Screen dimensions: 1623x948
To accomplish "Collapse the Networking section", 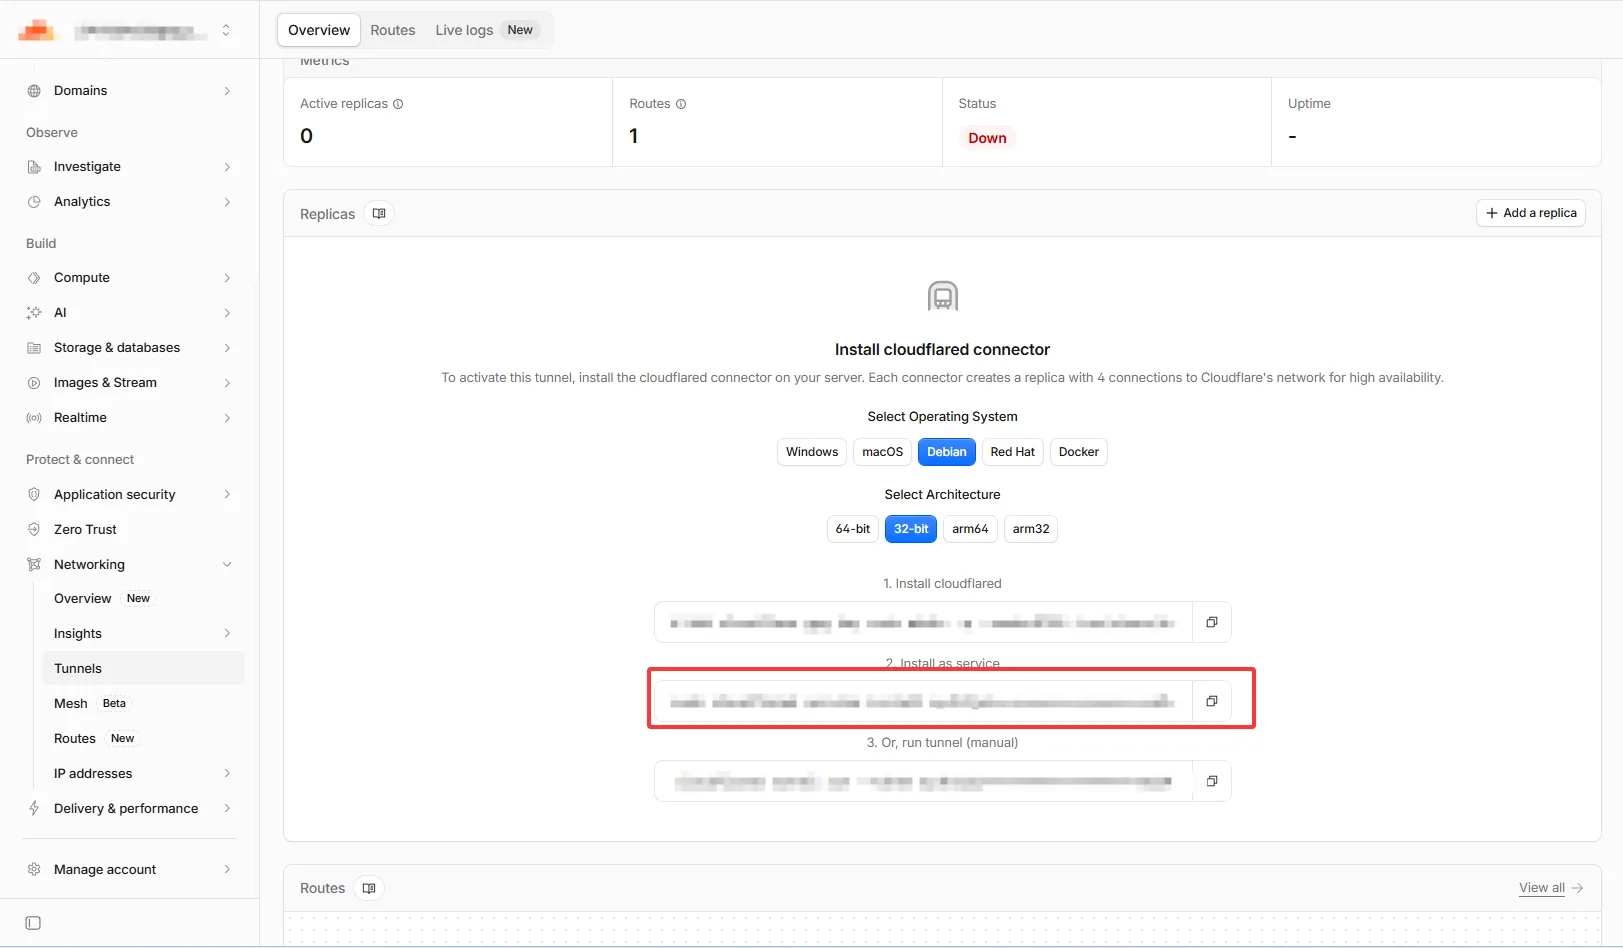I will 130,565.
